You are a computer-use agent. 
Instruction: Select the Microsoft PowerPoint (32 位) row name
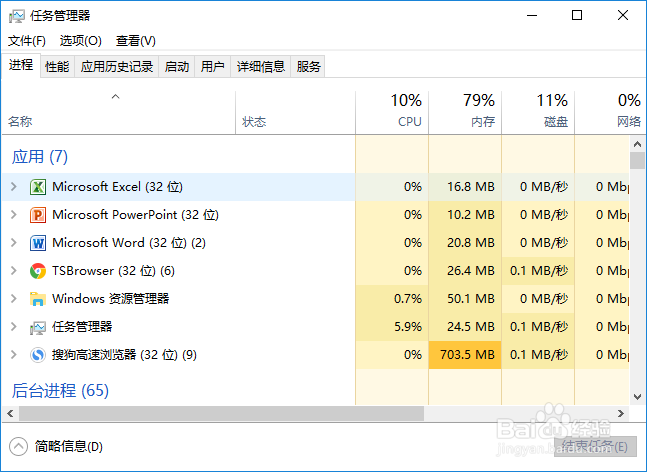[135, 215]
